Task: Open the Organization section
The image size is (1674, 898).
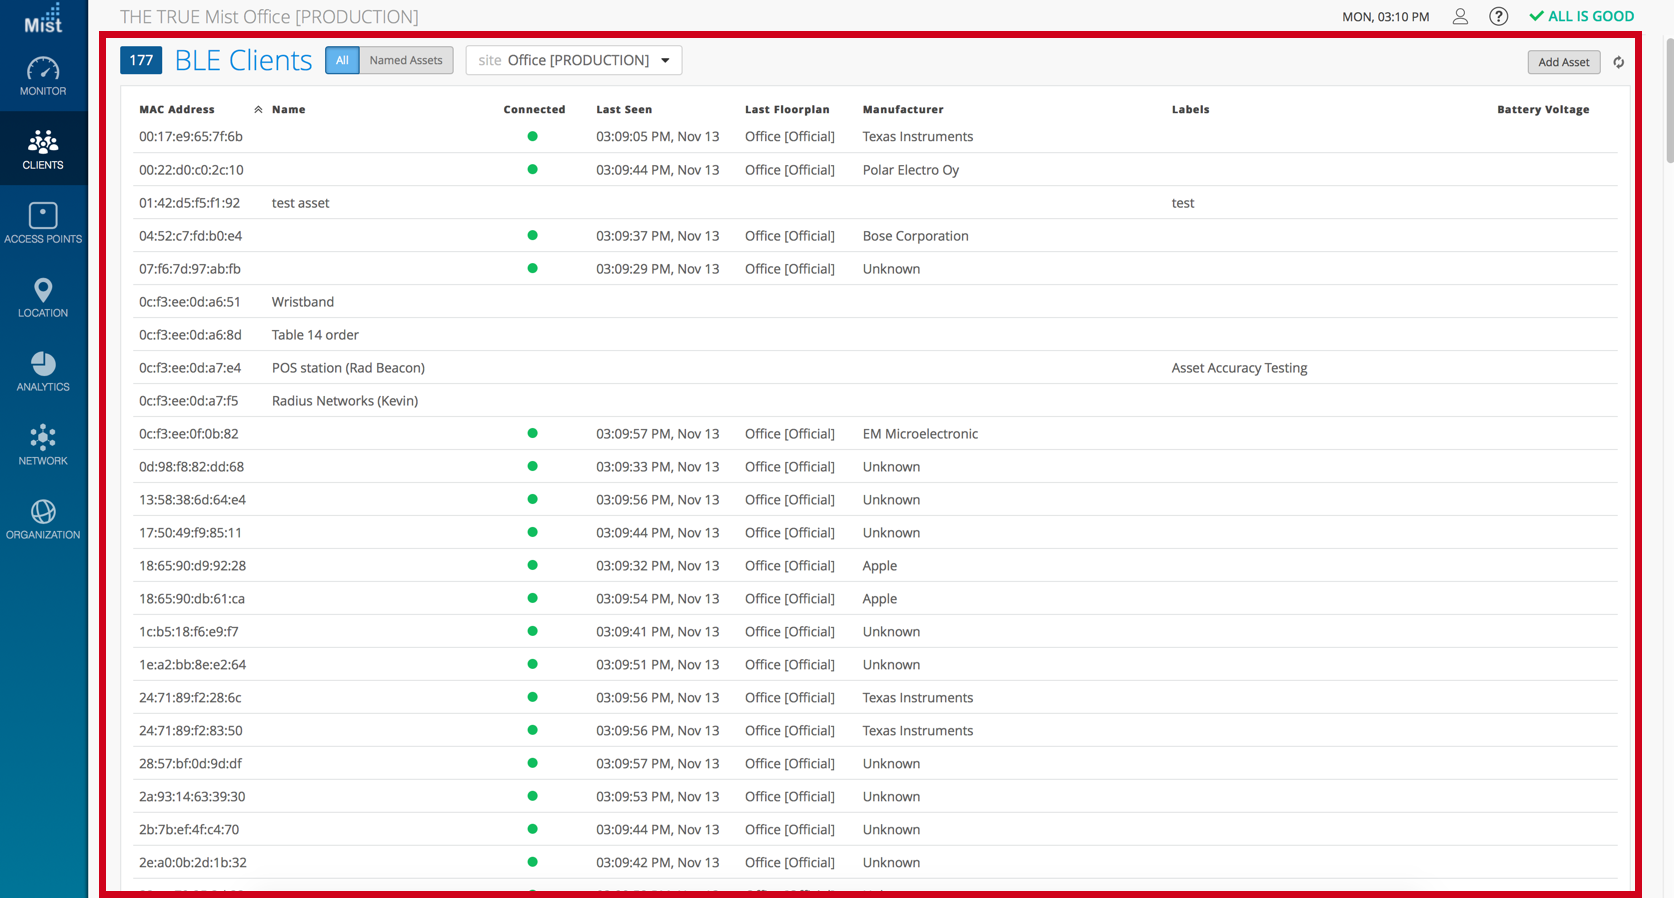Action: (43, 520)
